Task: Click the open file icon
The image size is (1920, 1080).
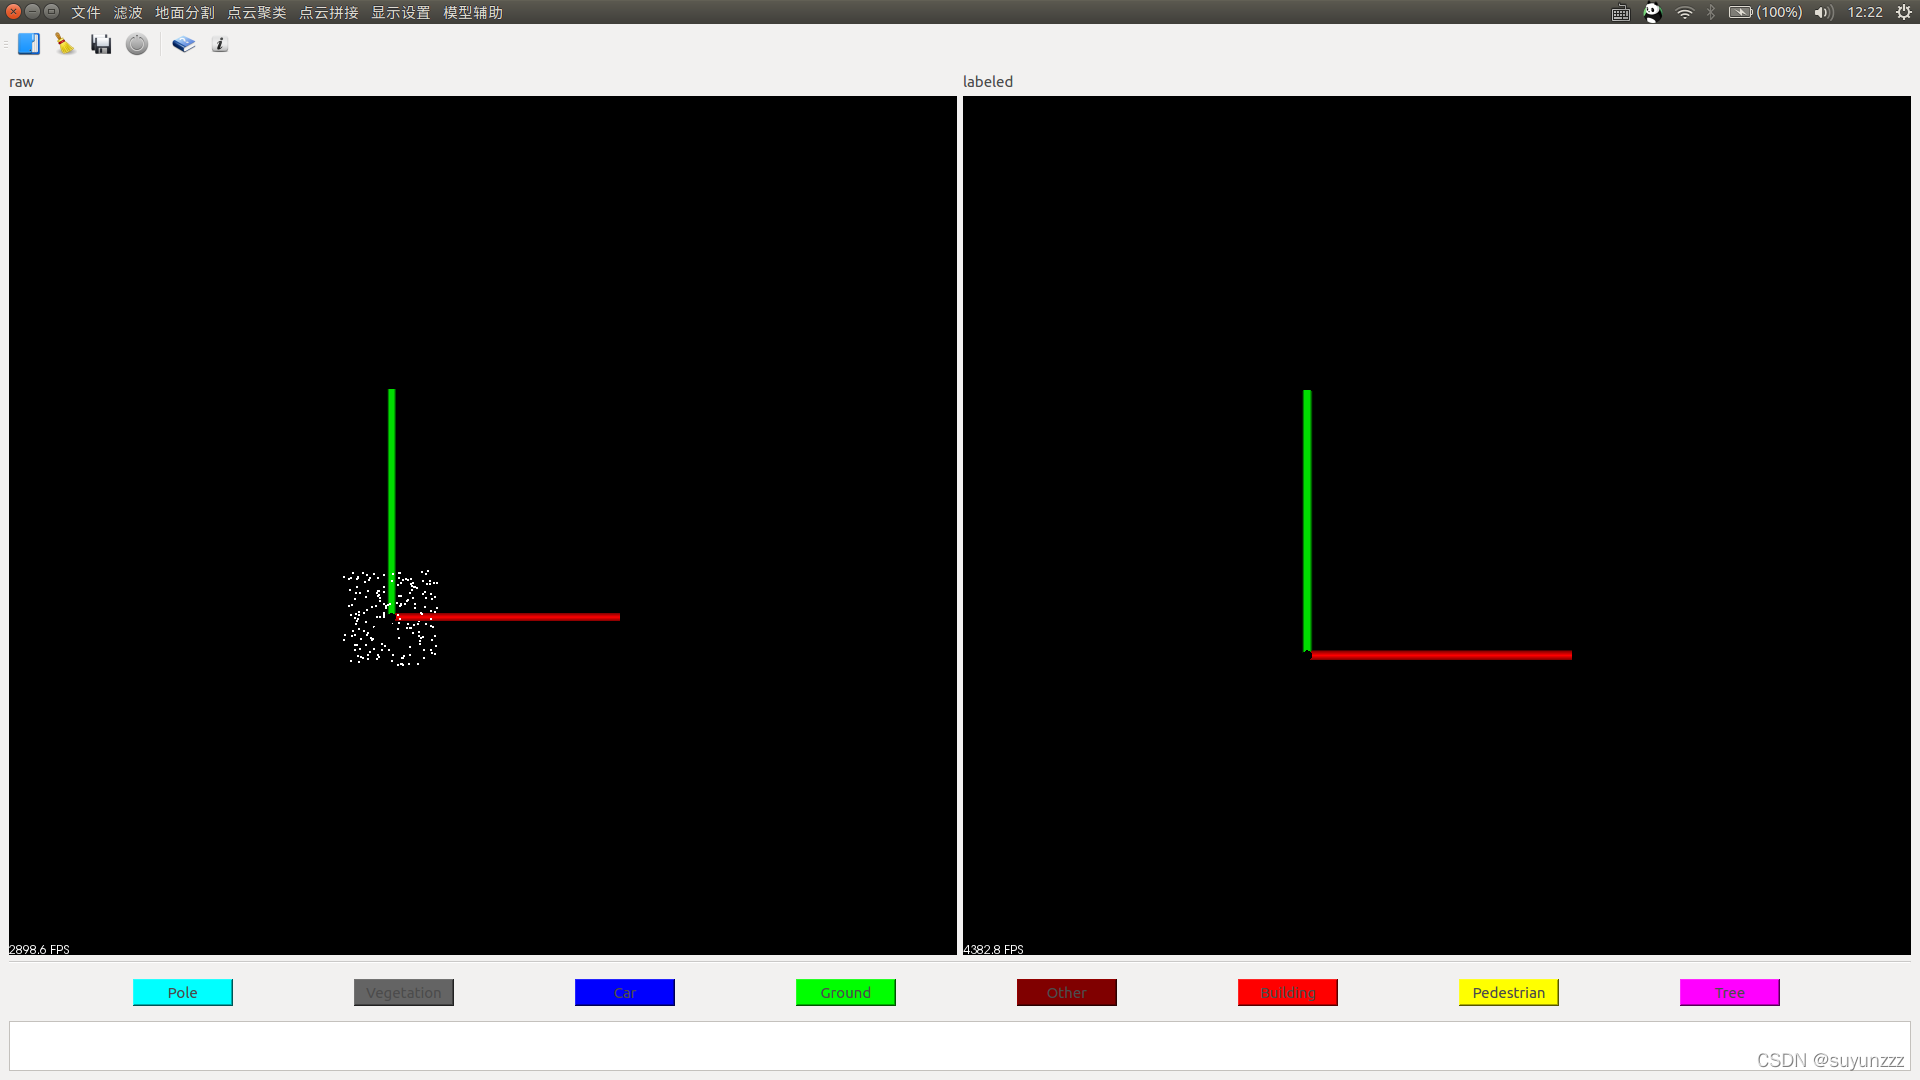Action: point(26,44)
